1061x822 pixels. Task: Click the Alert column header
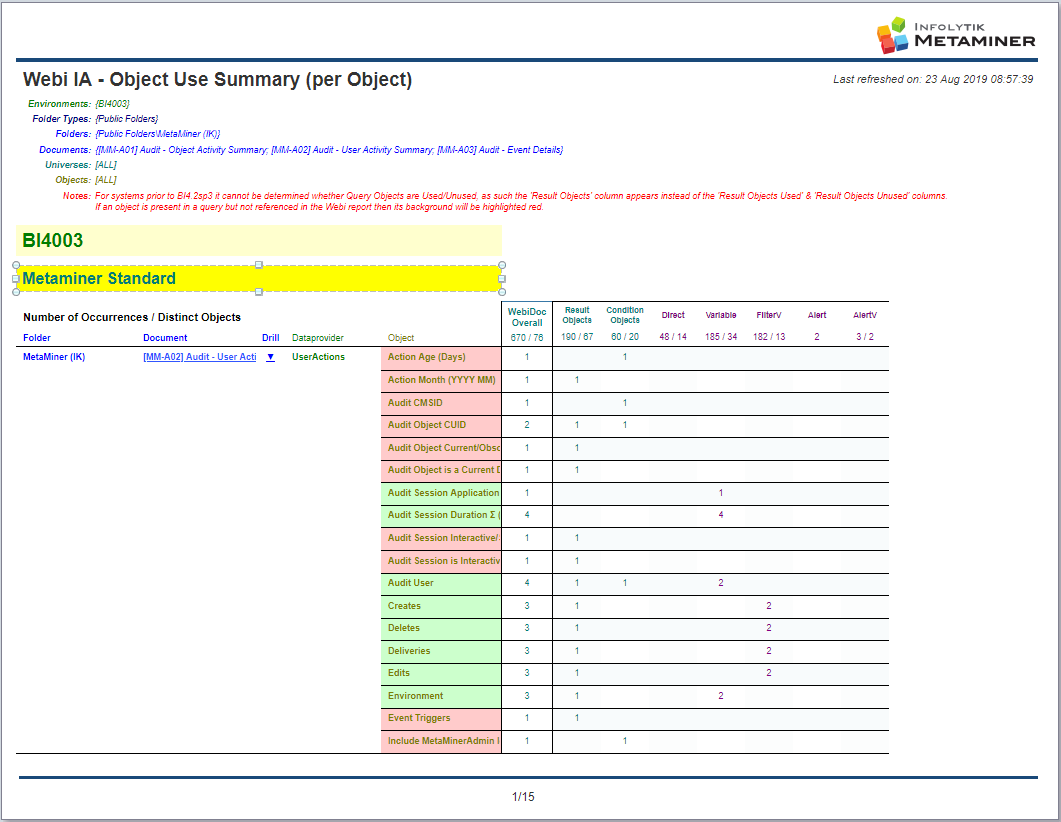[817, 315]
